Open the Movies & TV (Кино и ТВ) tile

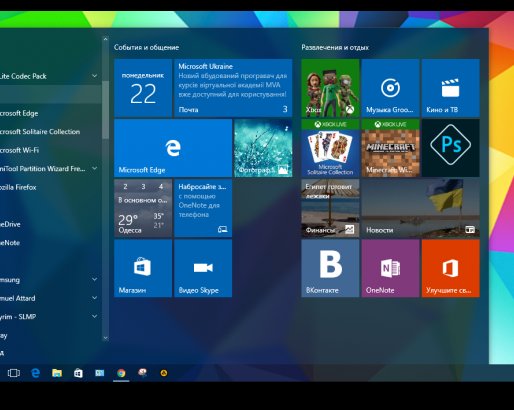pos(451,88)
